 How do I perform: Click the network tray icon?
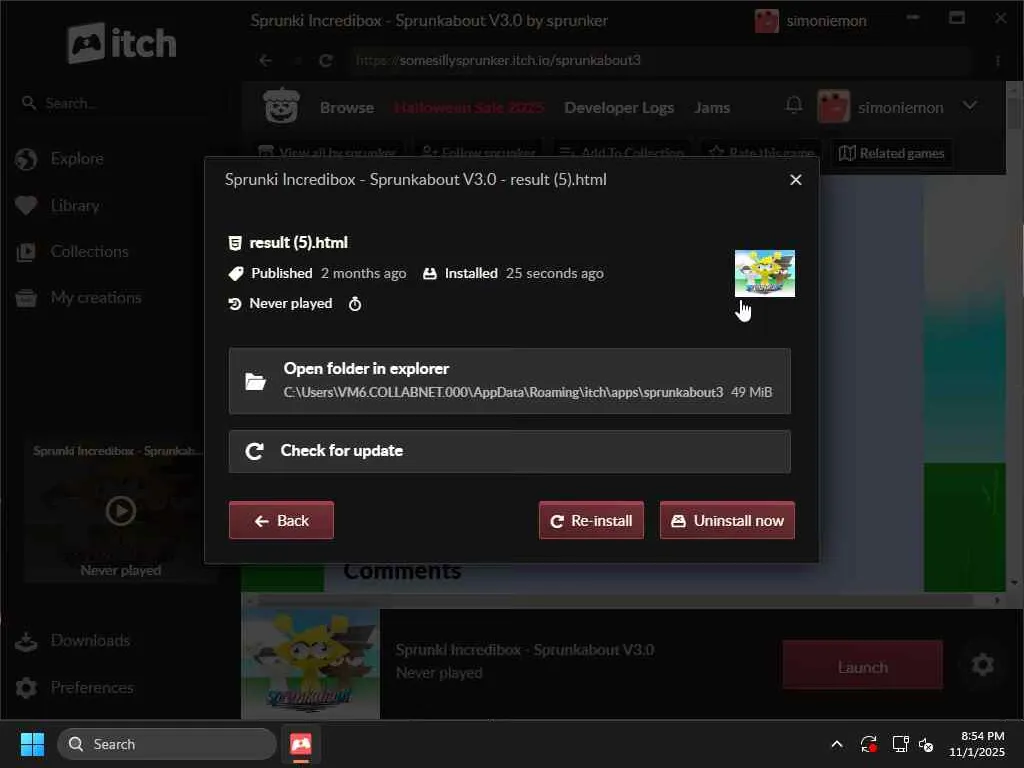click(900, 744)
